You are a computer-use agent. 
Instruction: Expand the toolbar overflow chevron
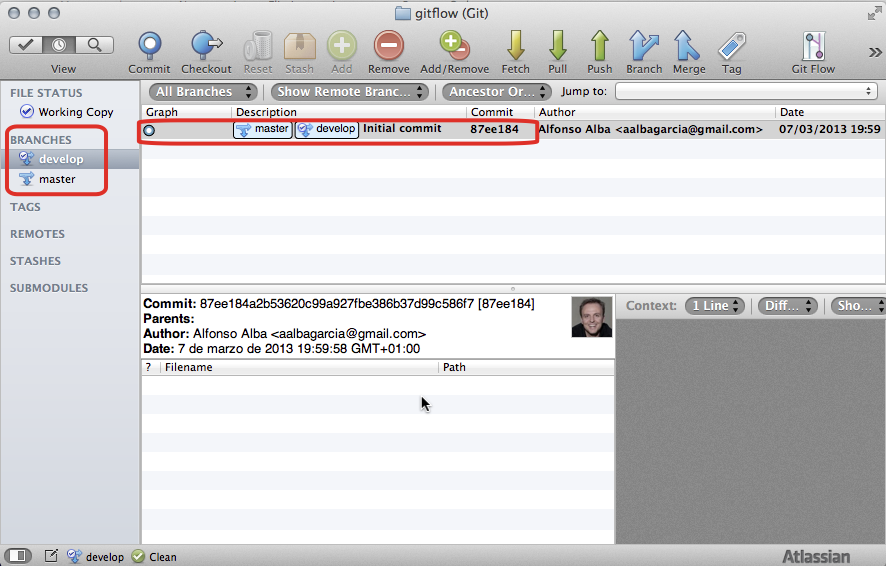[x=875, y=52]
